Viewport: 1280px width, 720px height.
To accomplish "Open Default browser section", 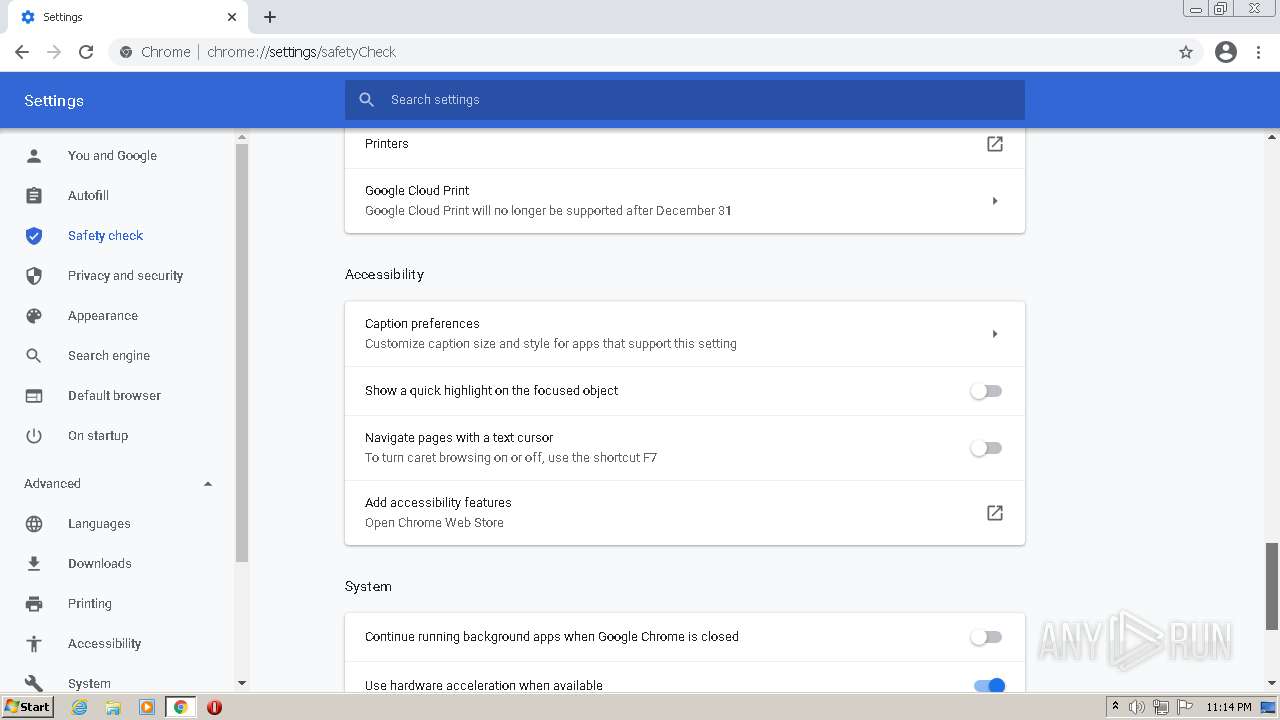I will (114, 396).
